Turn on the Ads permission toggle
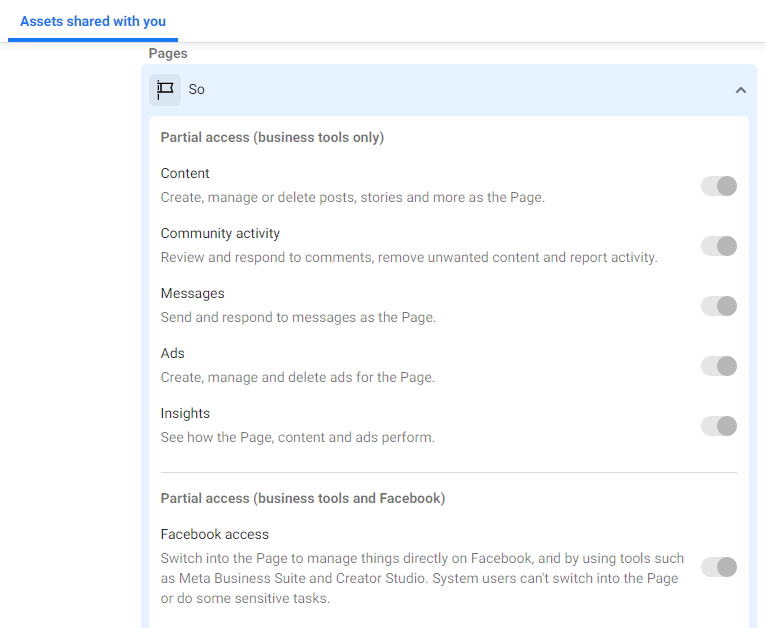 719,366
